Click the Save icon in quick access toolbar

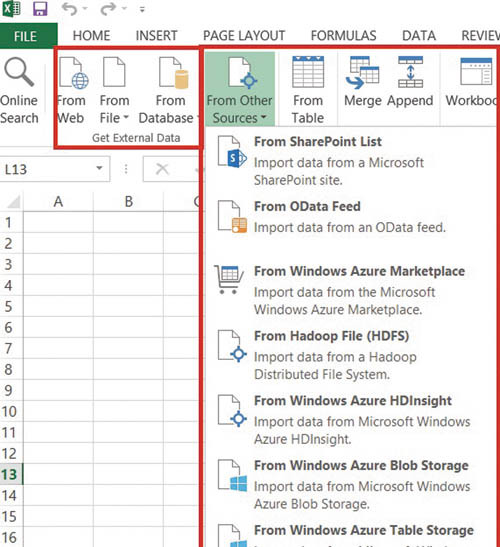(40, 9)
